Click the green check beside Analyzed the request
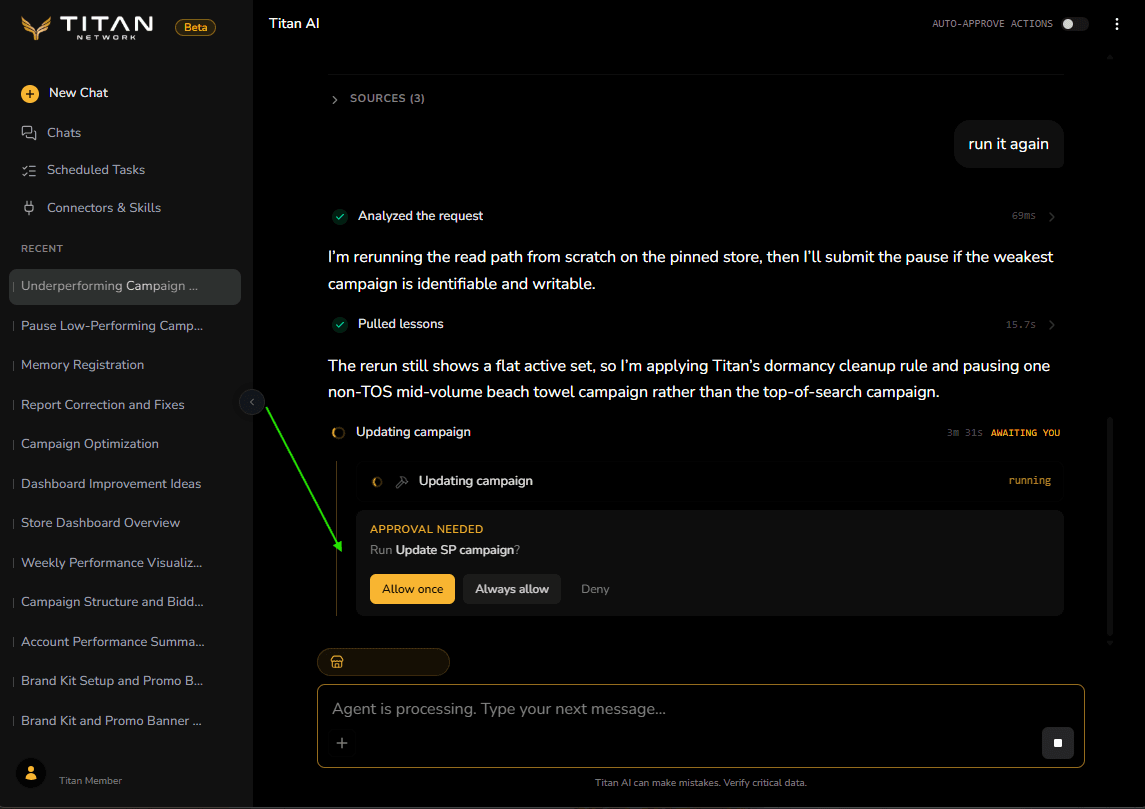This screenshot has width=1145, height=809. tap(340, 216)
